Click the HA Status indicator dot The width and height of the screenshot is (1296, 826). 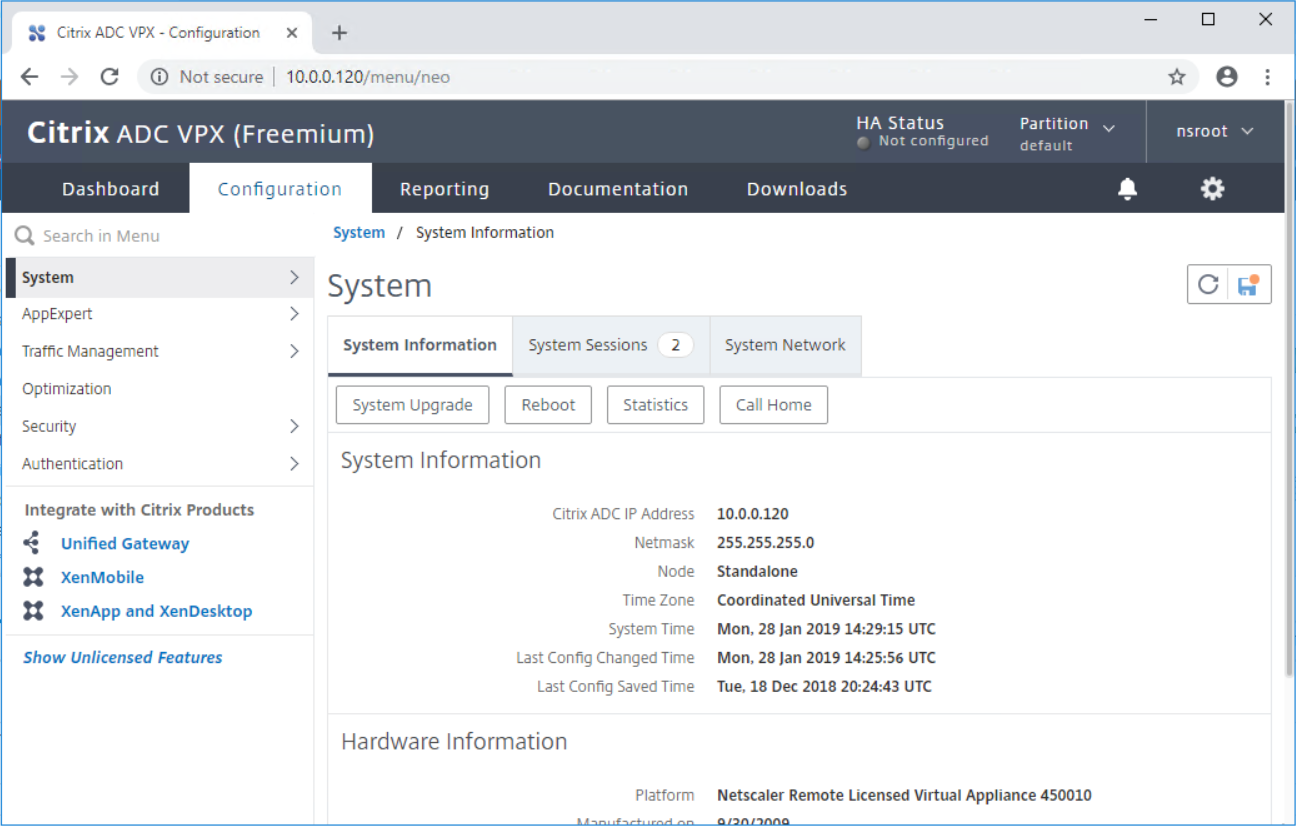(x=864, y=142)
